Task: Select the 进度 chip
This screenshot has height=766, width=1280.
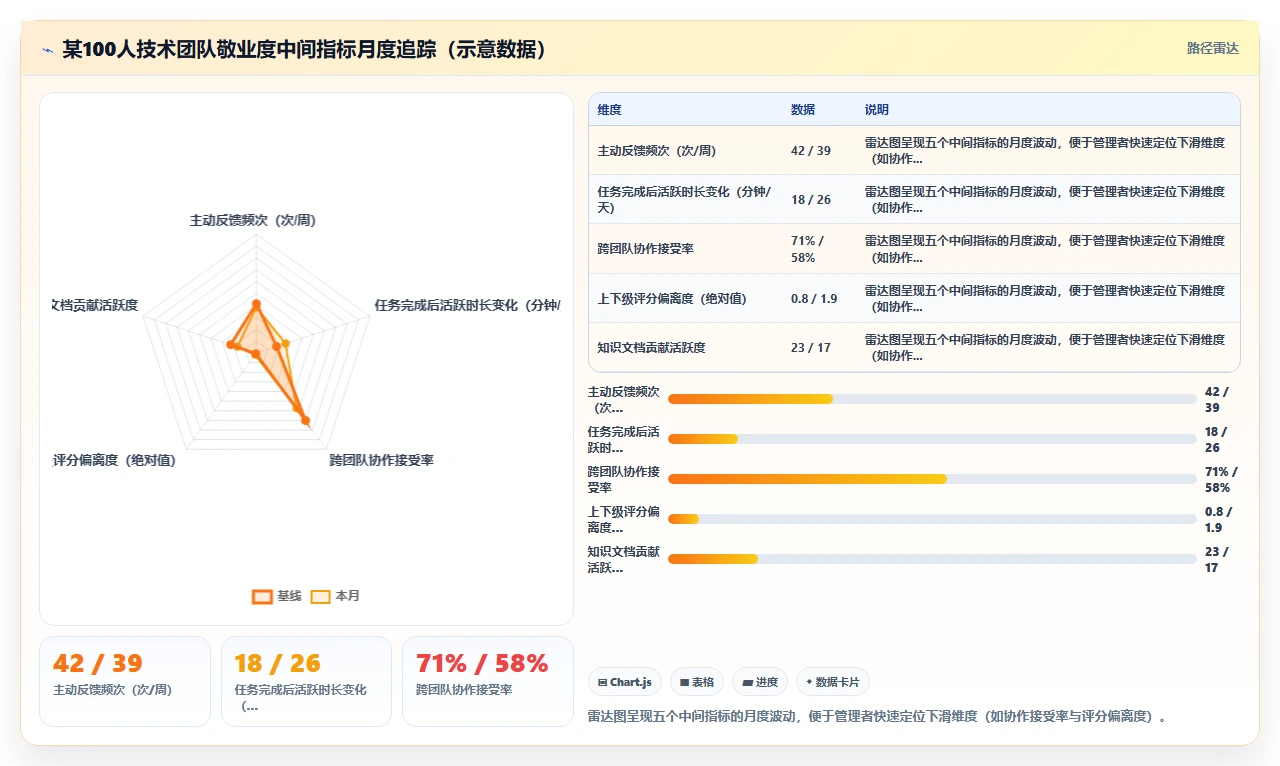Action: coord(760,682)
